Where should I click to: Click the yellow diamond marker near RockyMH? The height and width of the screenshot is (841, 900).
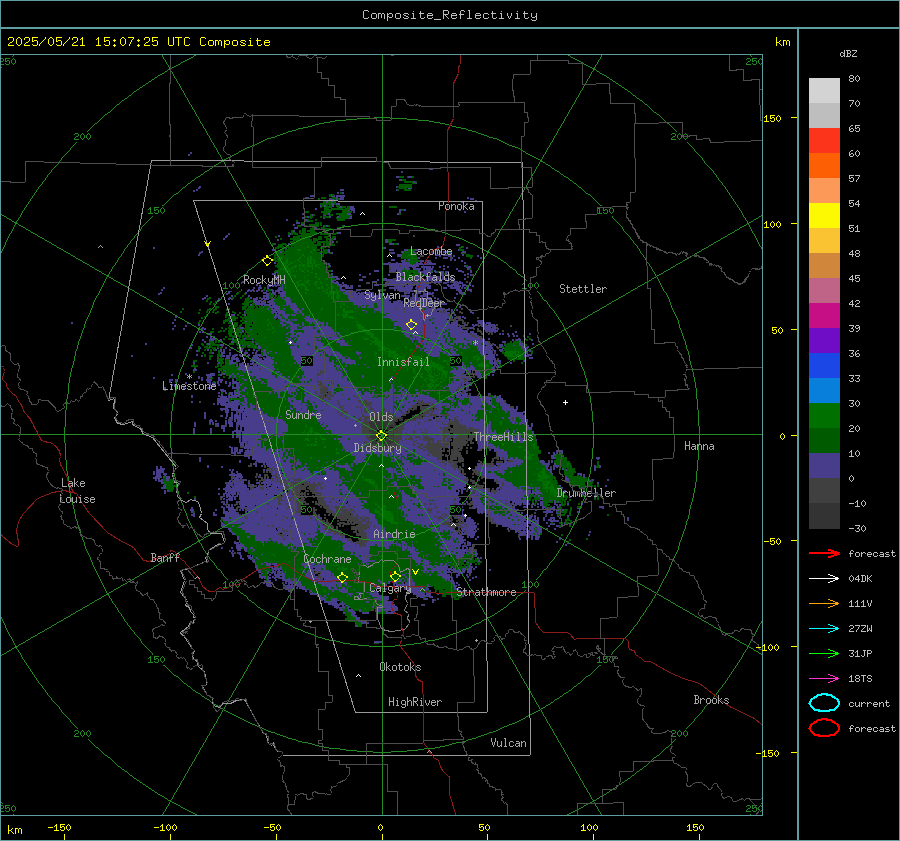(267, 261)
